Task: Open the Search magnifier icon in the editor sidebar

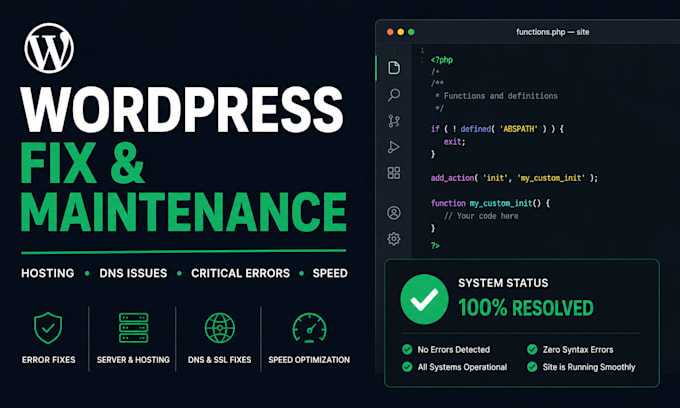Action: tap(394, 95)
